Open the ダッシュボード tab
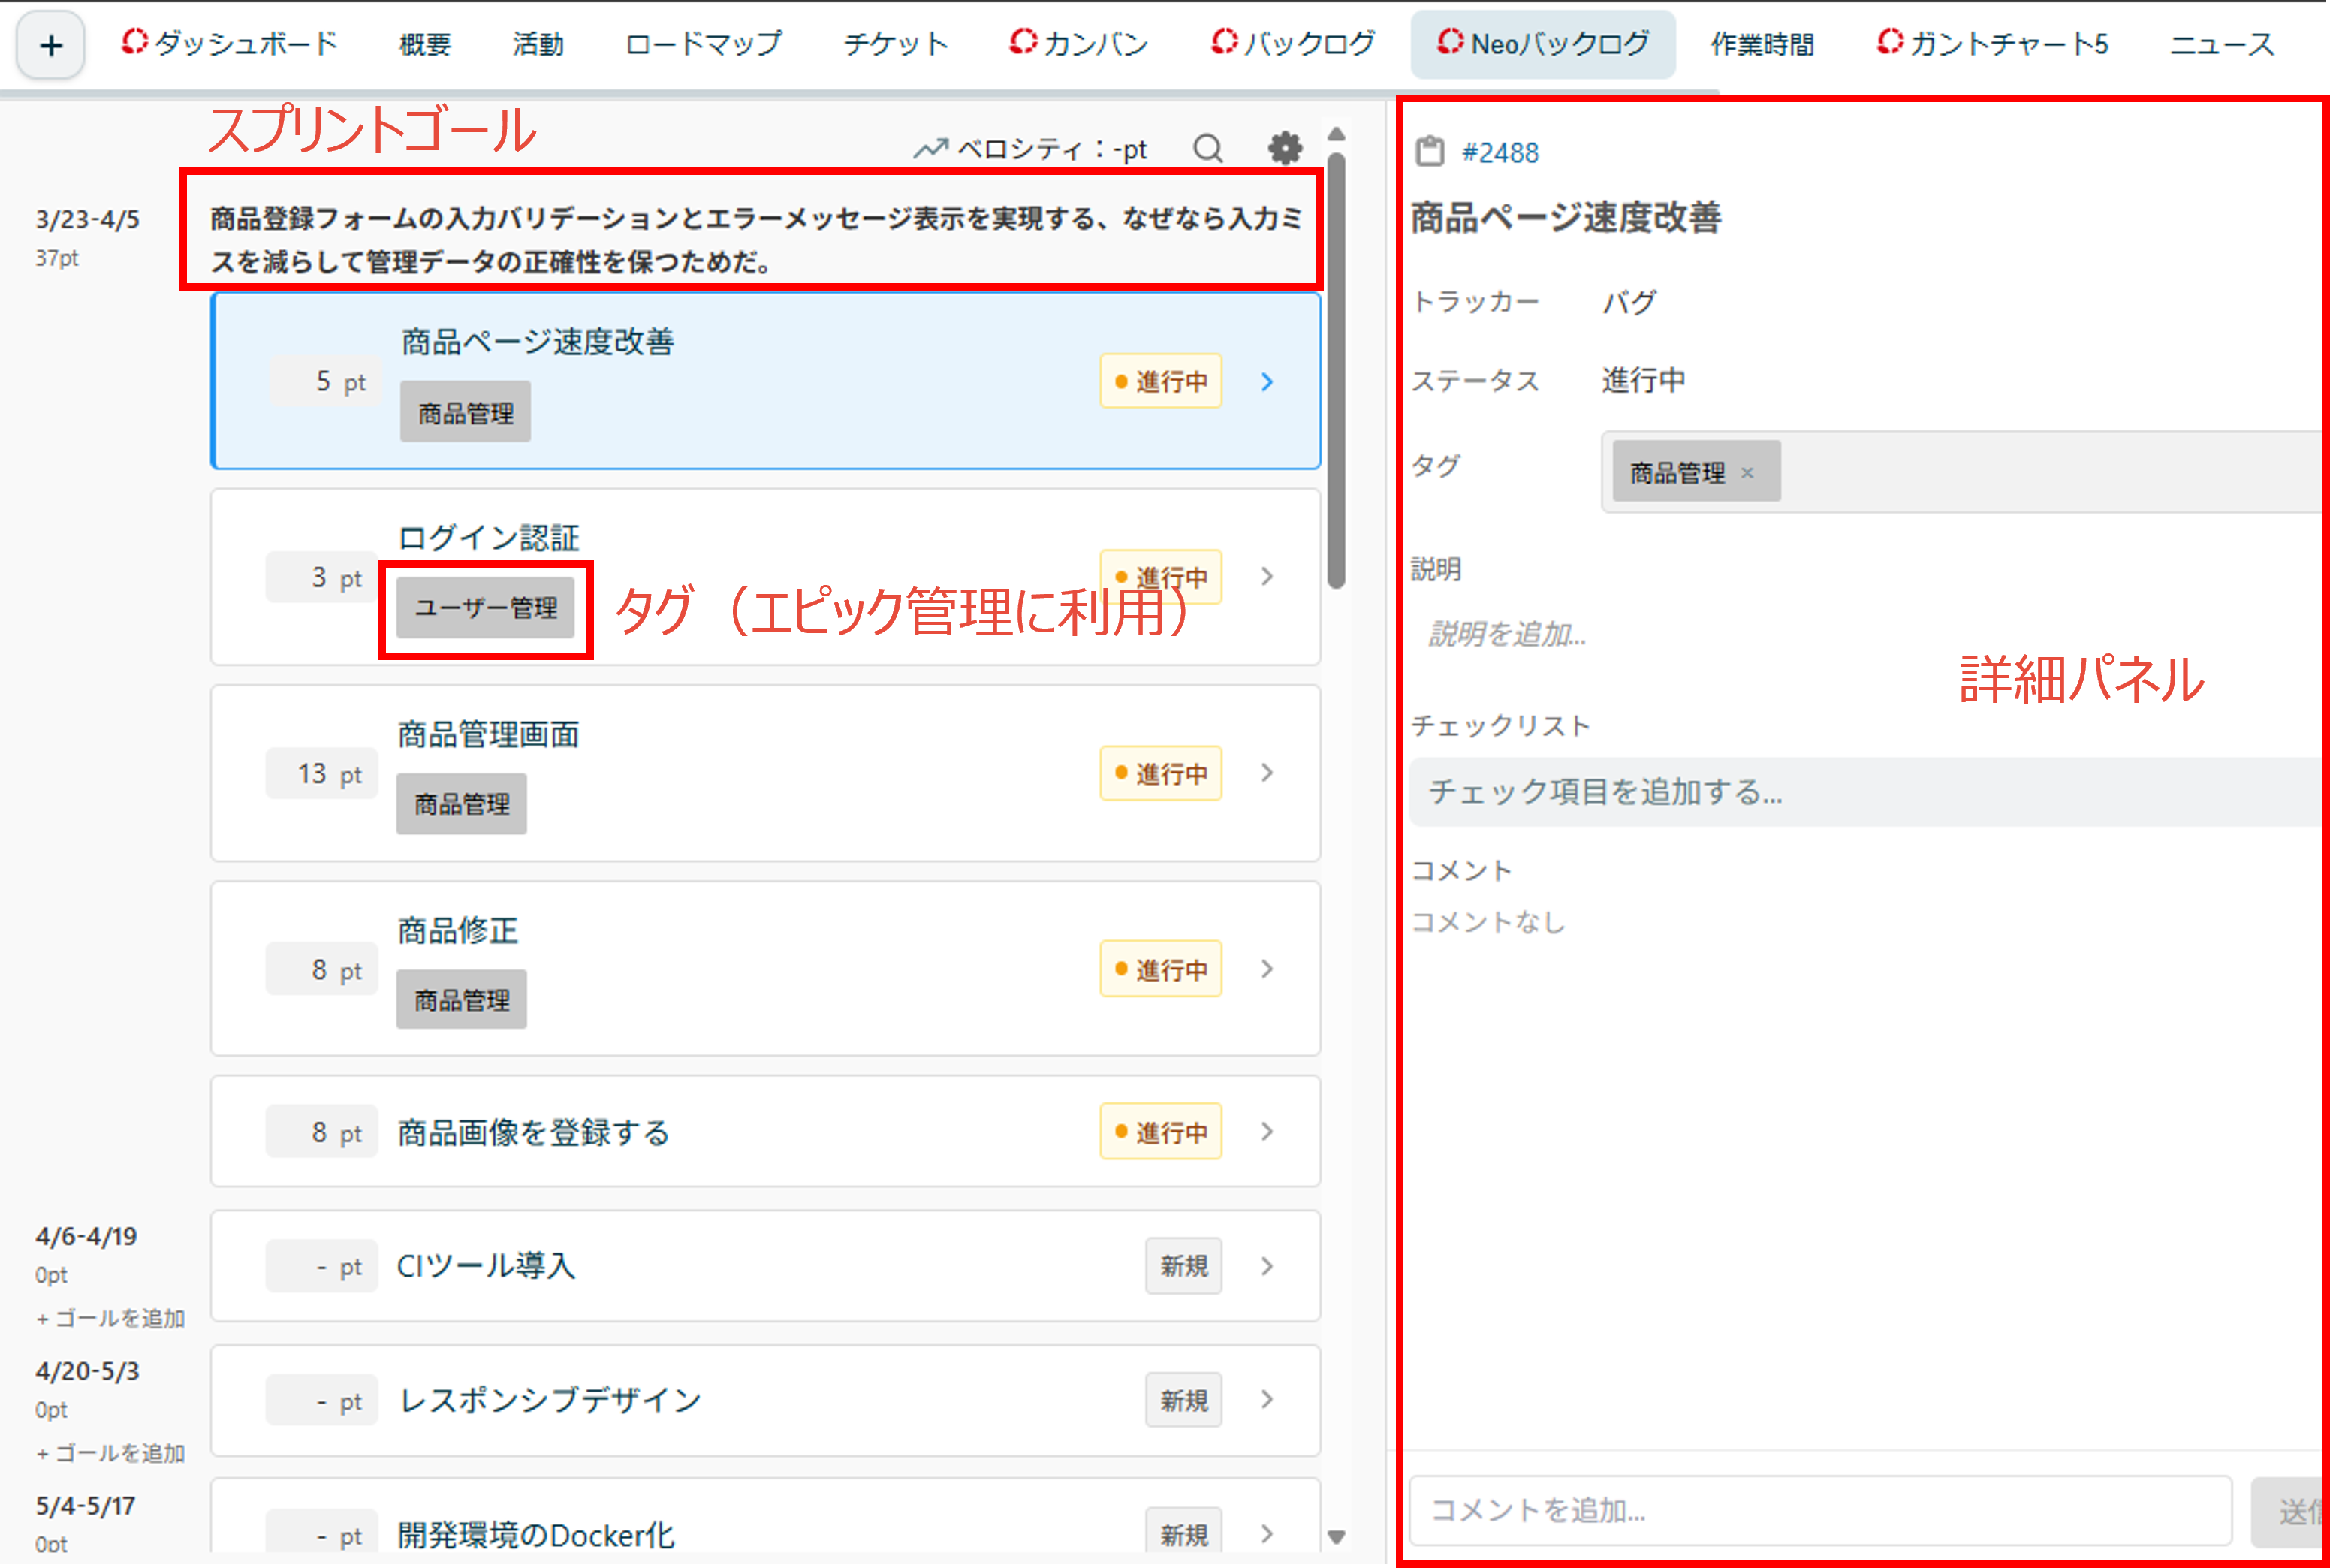 click(x=230, y=44)
